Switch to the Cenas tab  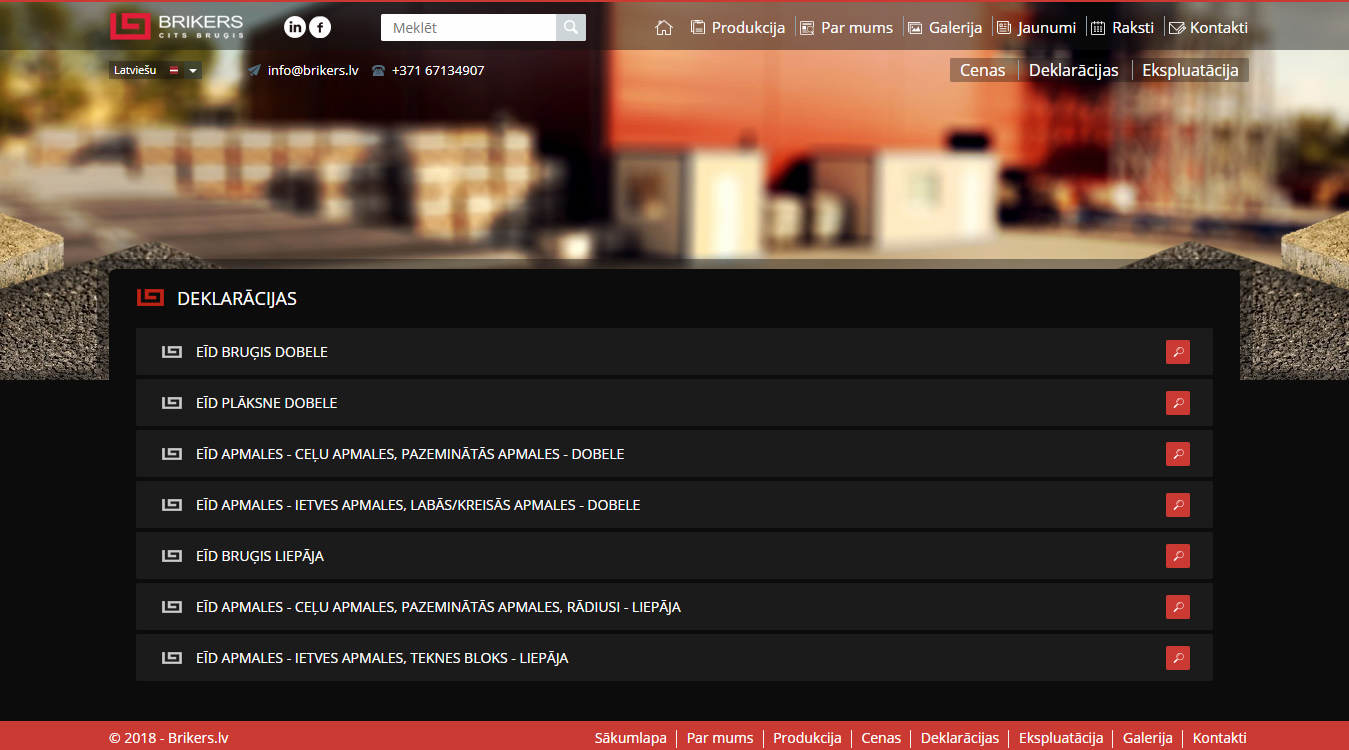[982, 70]
